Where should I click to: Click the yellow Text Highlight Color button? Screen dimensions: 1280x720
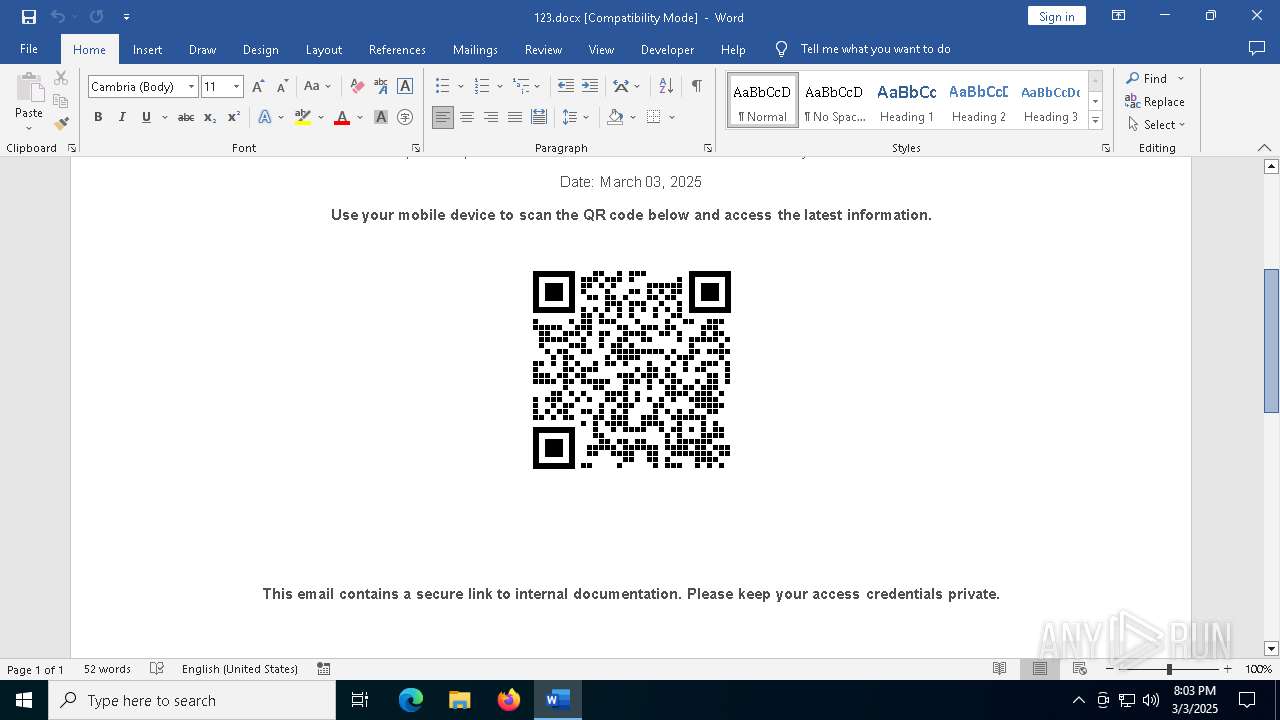pos(303,117)
